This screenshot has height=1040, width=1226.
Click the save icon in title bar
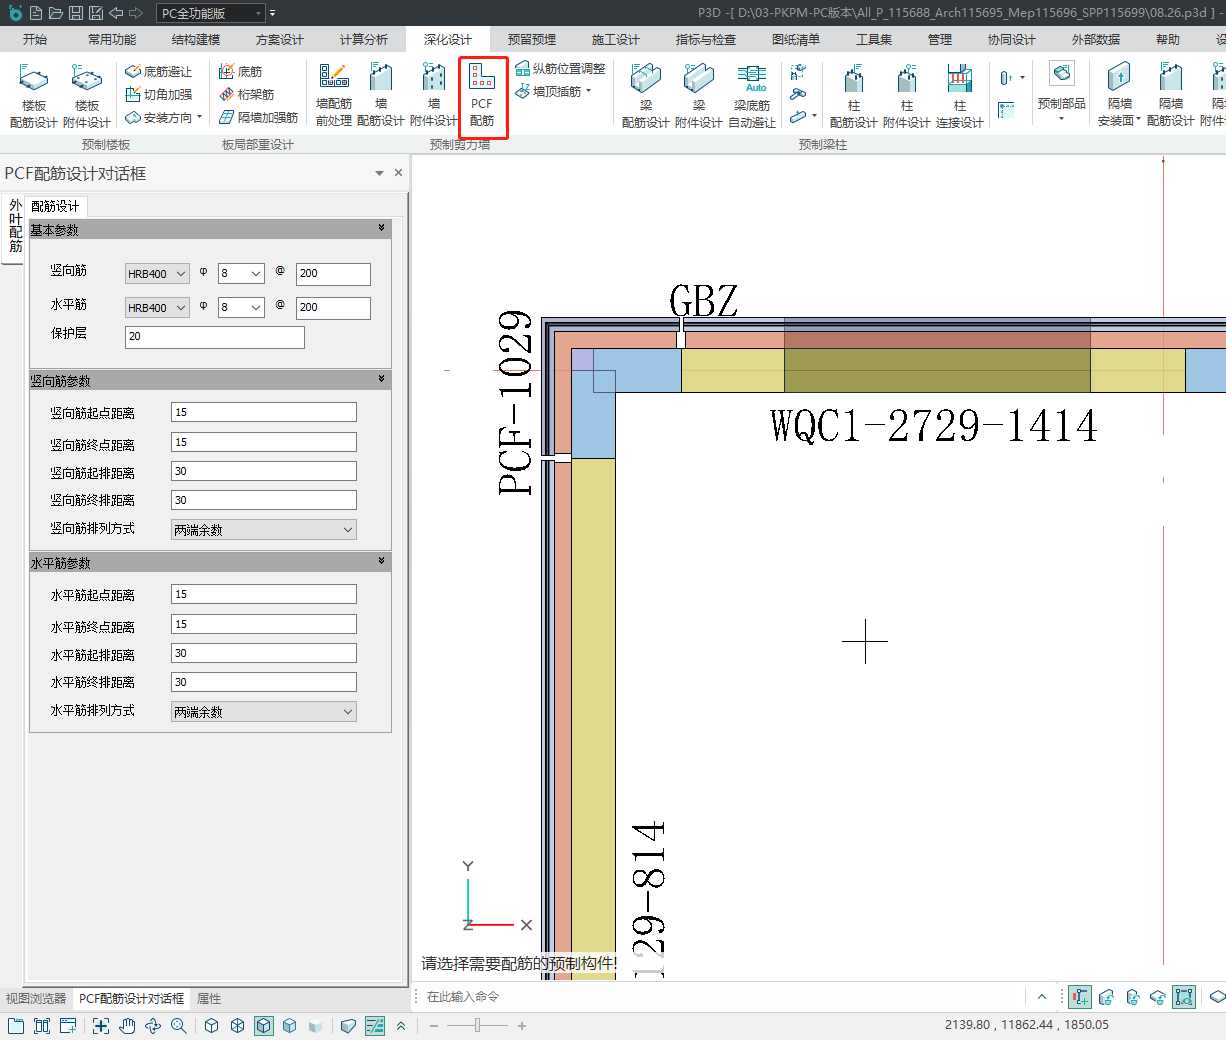coord(76,13)
